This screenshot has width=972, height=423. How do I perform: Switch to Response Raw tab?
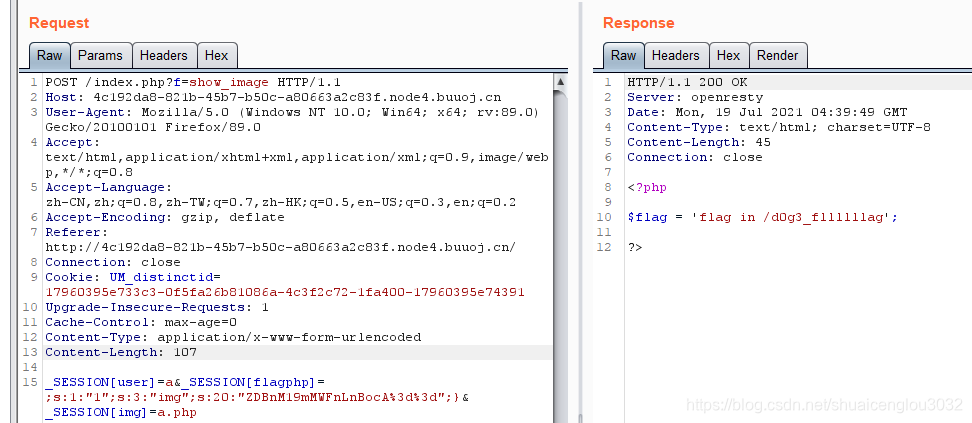pos(623,55)
